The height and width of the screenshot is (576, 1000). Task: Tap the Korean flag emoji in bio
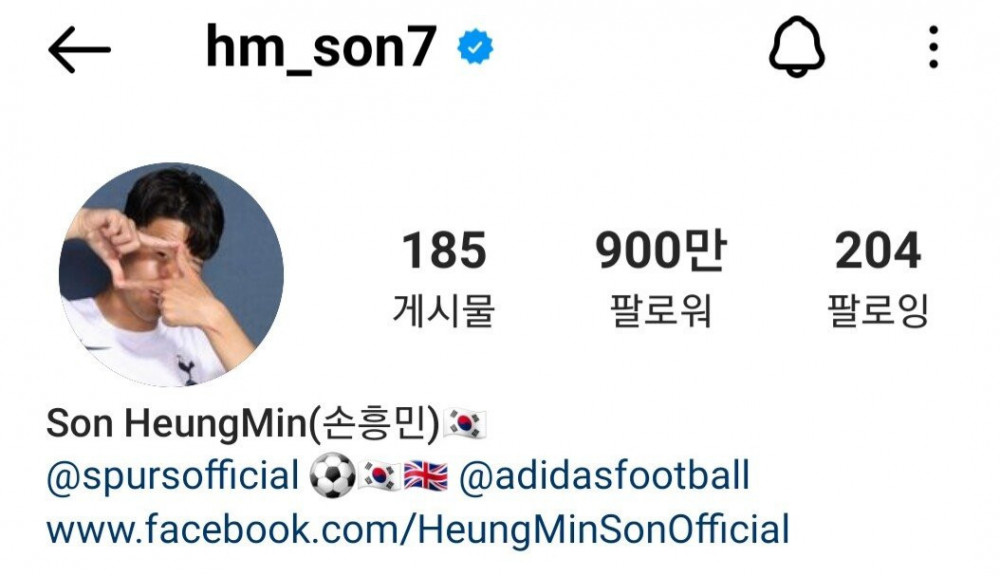pyautogui.click(x=379, y=476)
